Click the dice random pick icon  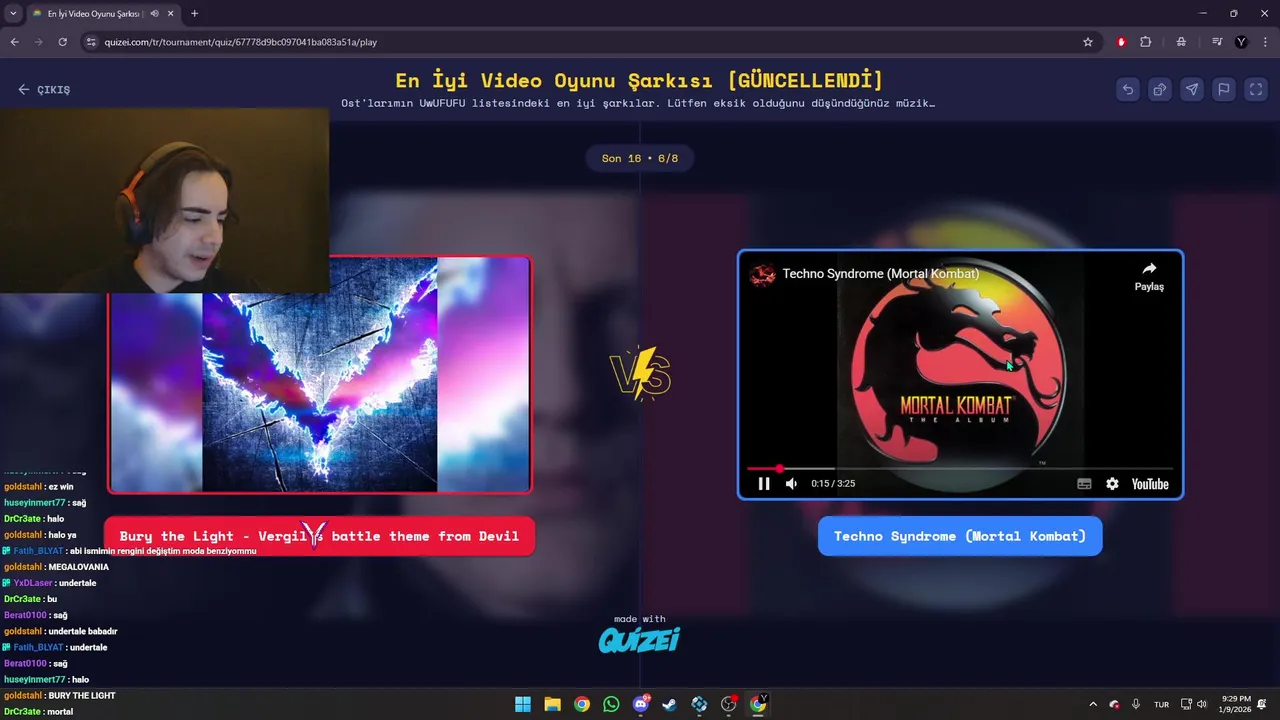[1160, 89]
